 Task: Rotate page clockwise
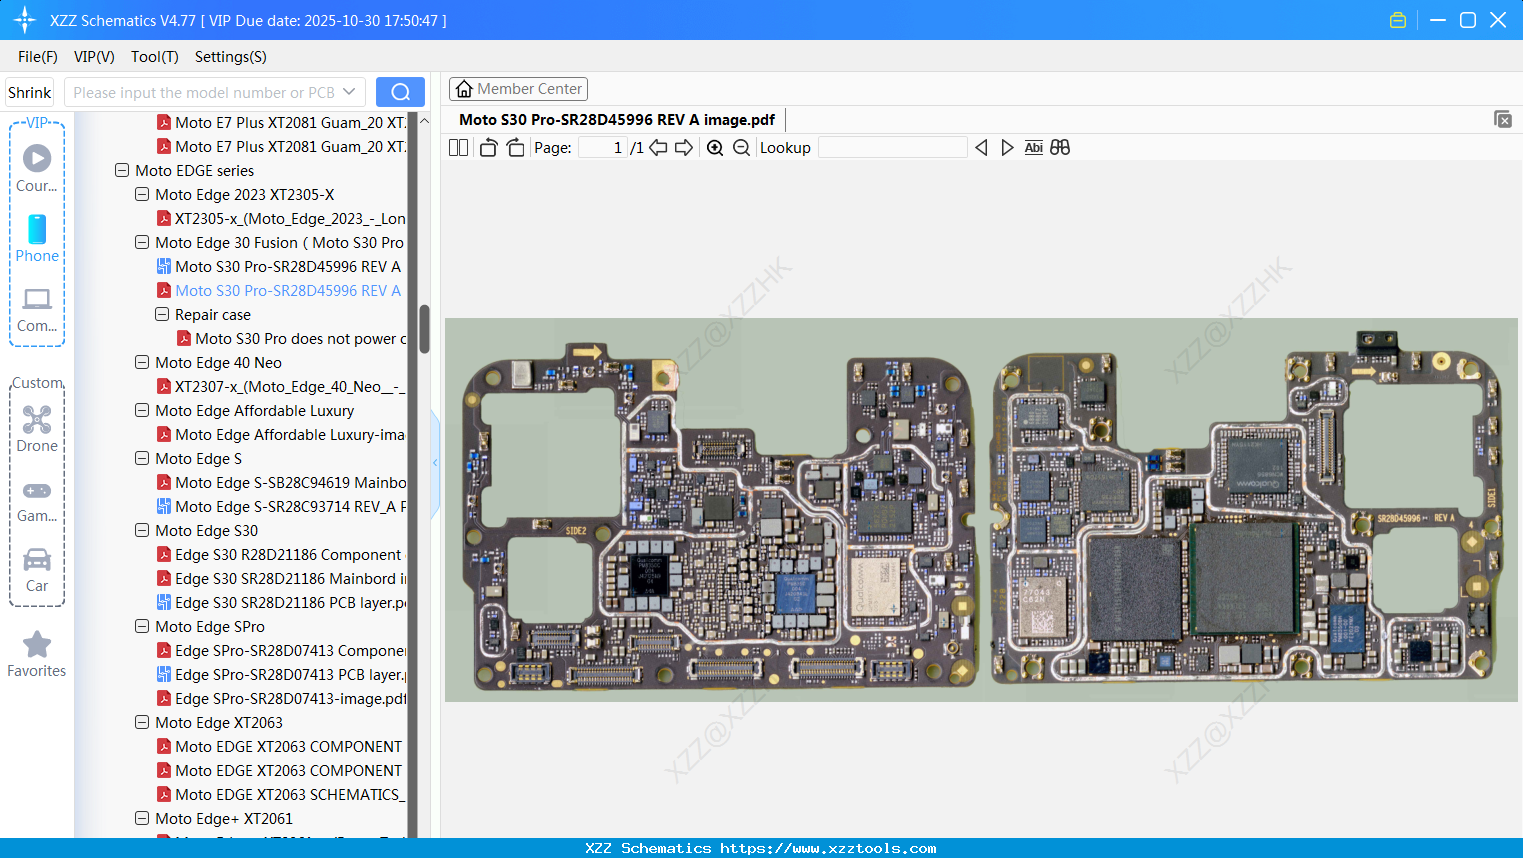click(x=515, y=148)
